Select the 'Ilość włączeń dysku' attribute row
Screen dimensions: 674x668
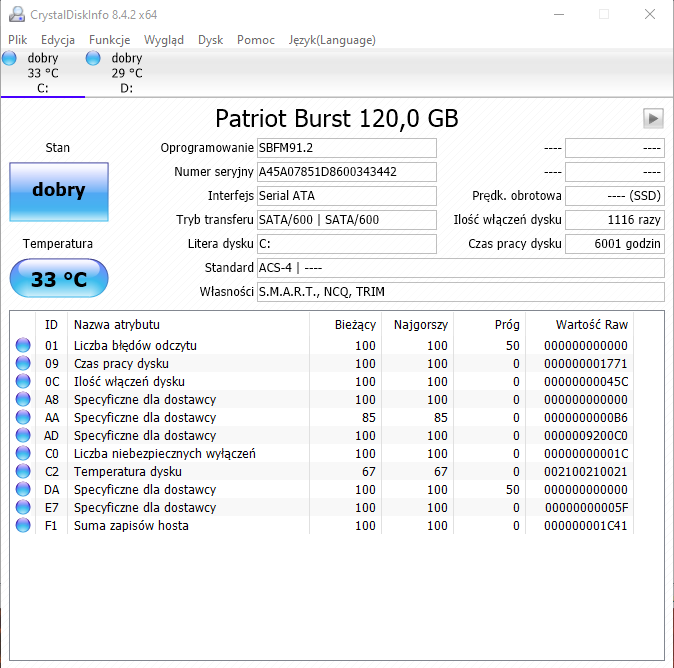click(x=322, y=381)
